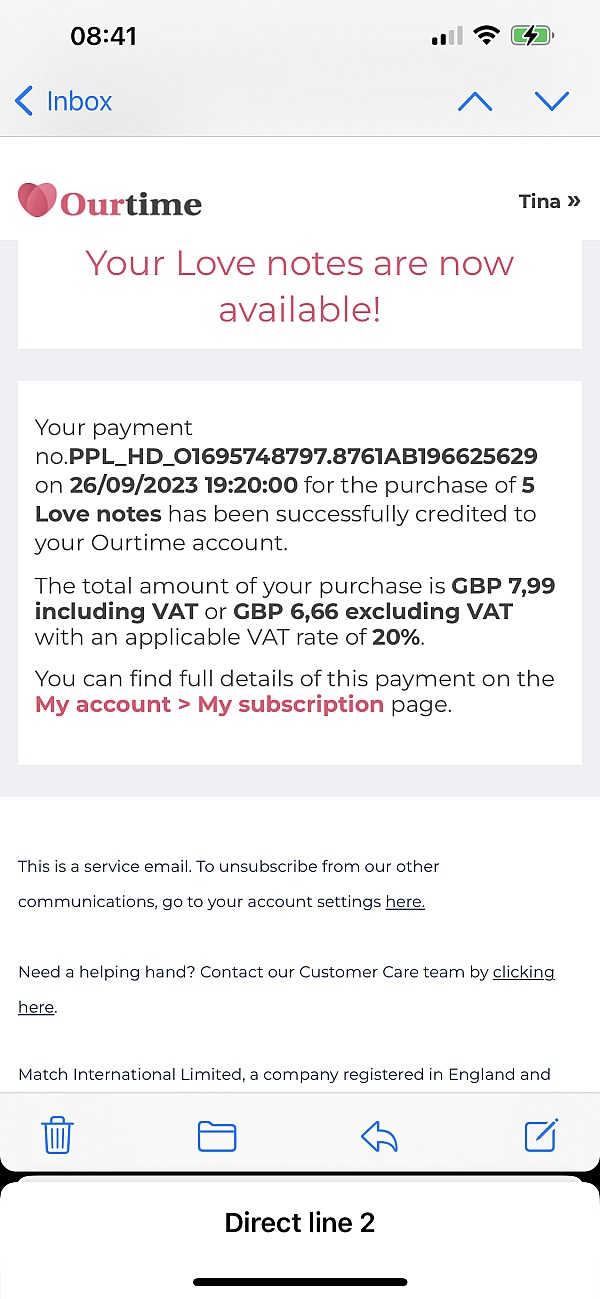
Task: Open the move-to-folder icon
Action: click(217, 1136)
